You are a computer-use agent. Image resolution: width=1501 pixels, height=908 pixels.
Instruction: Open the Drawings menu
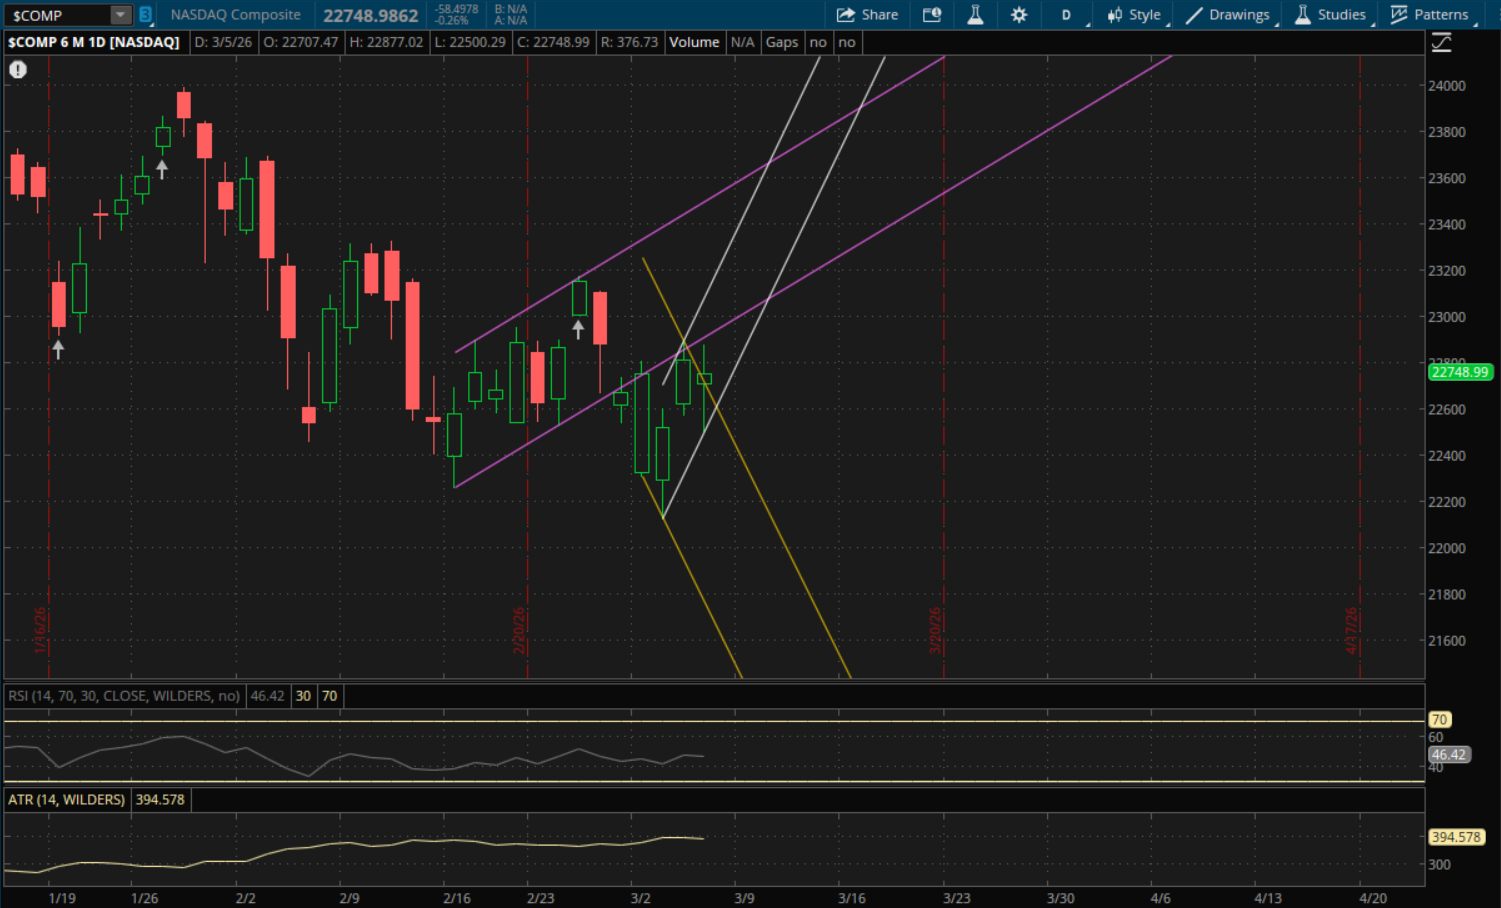(1228, 15)
